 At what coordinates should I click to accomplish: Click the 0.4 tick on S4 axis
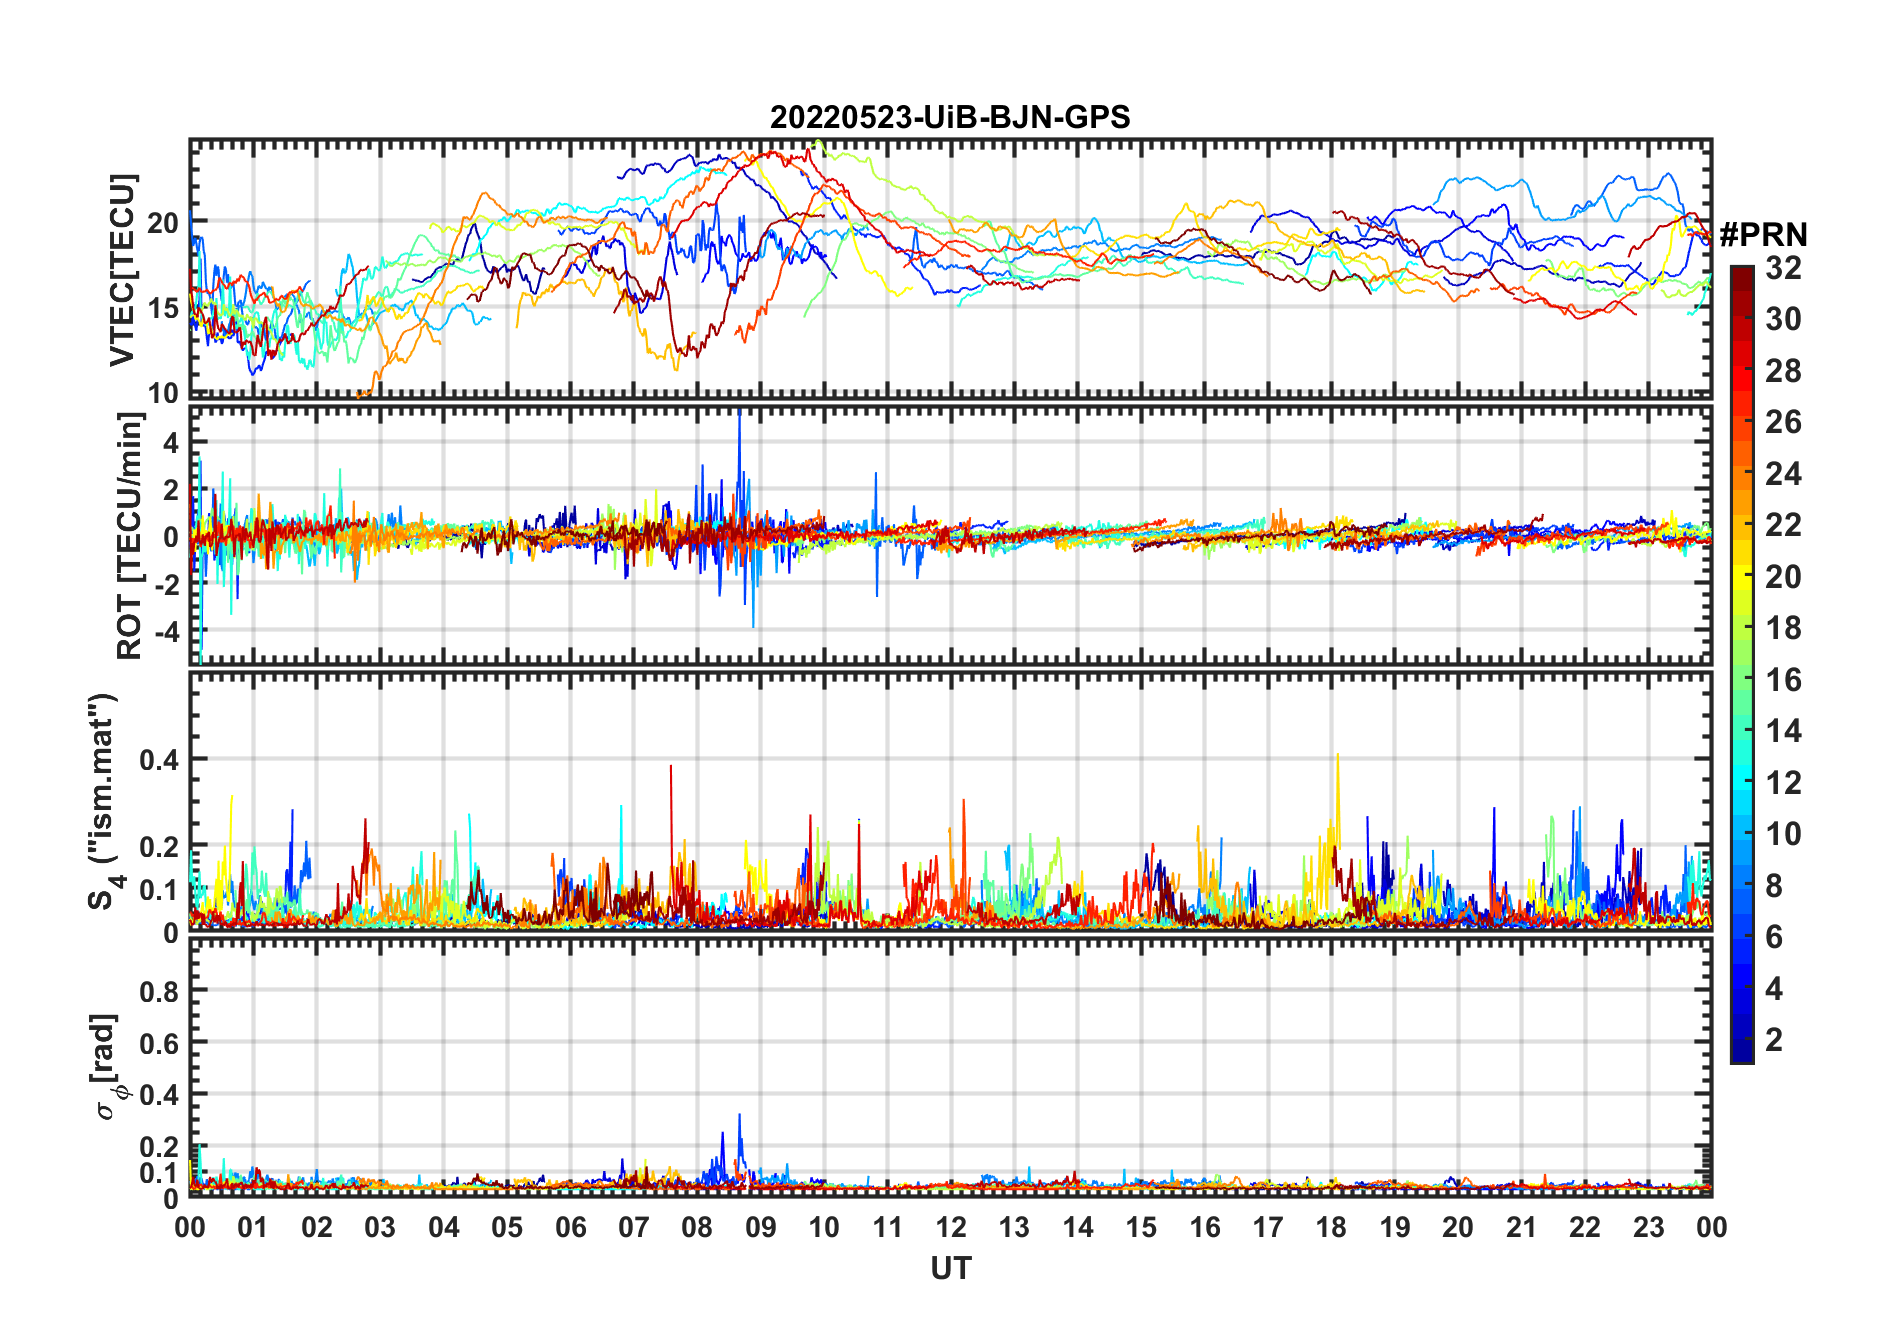[159, 760]
